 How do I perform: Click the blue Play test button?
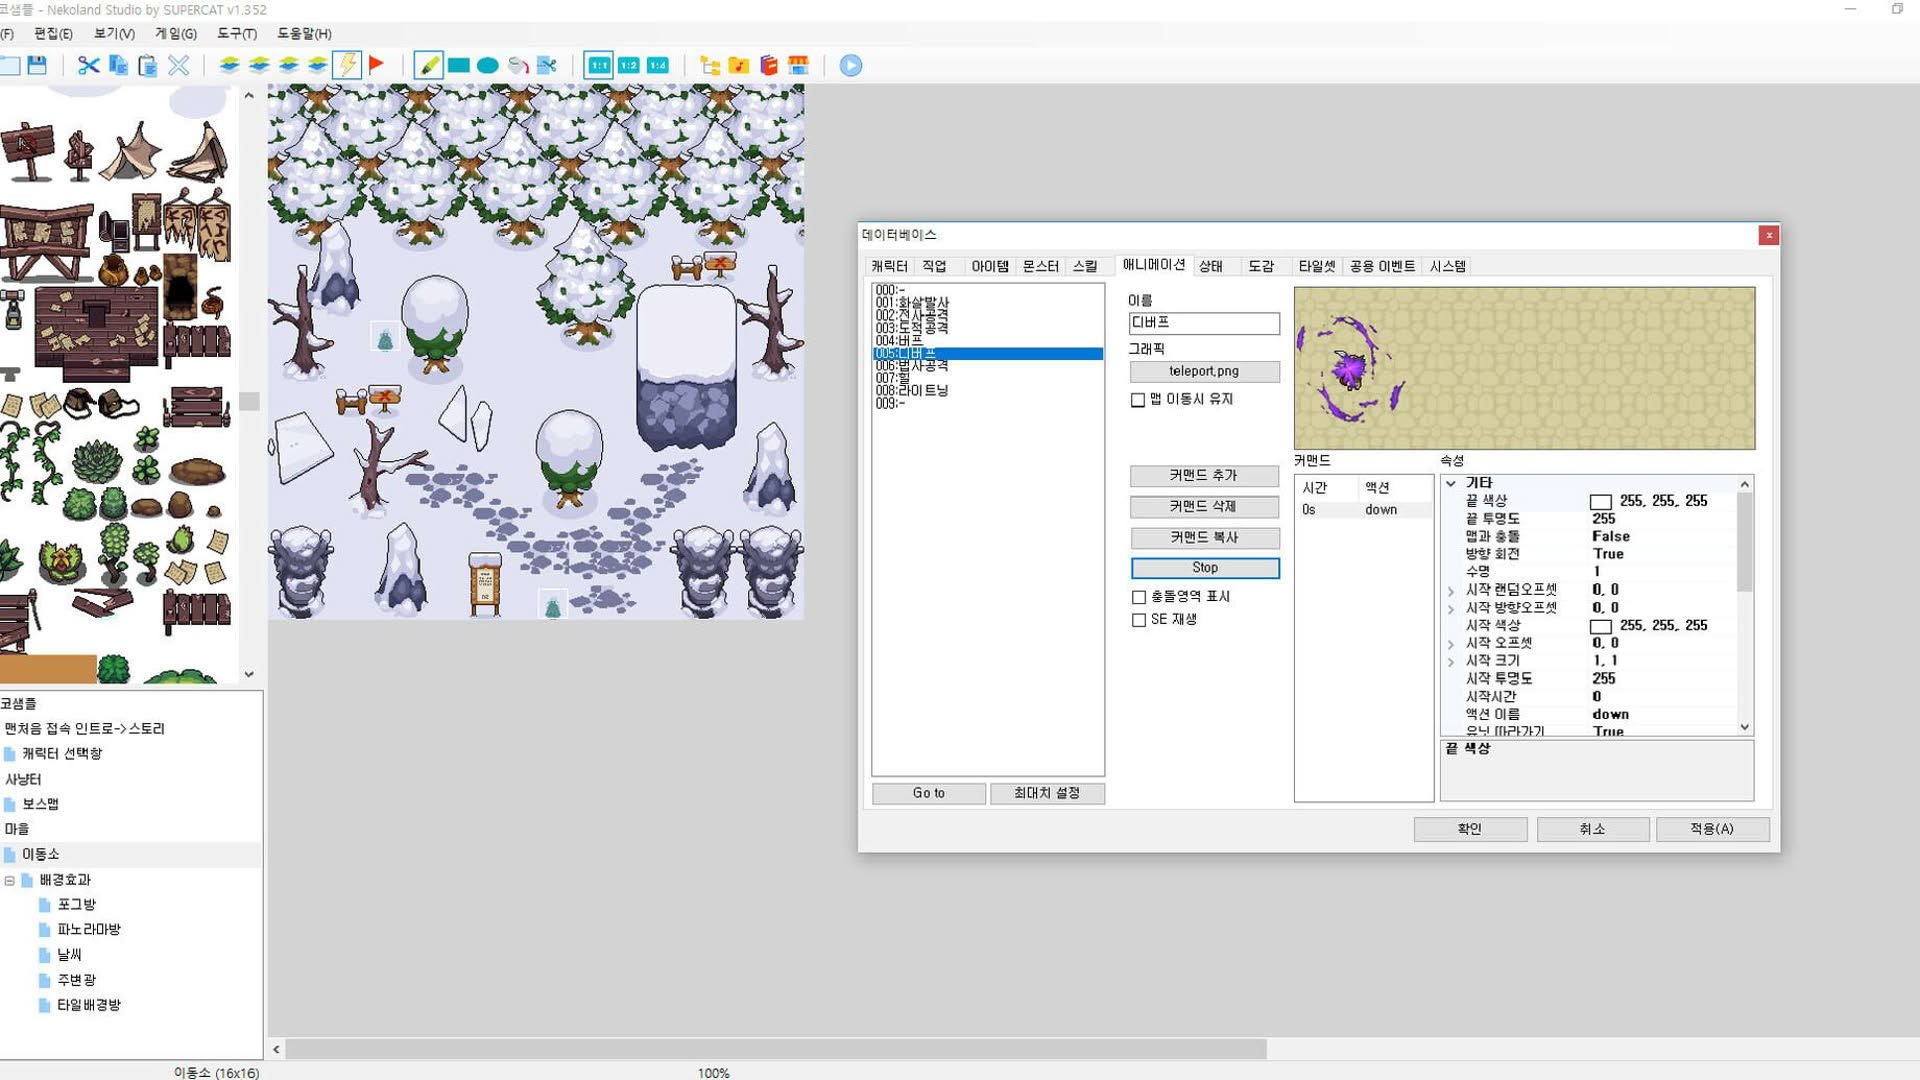click(x=850, y=65)
